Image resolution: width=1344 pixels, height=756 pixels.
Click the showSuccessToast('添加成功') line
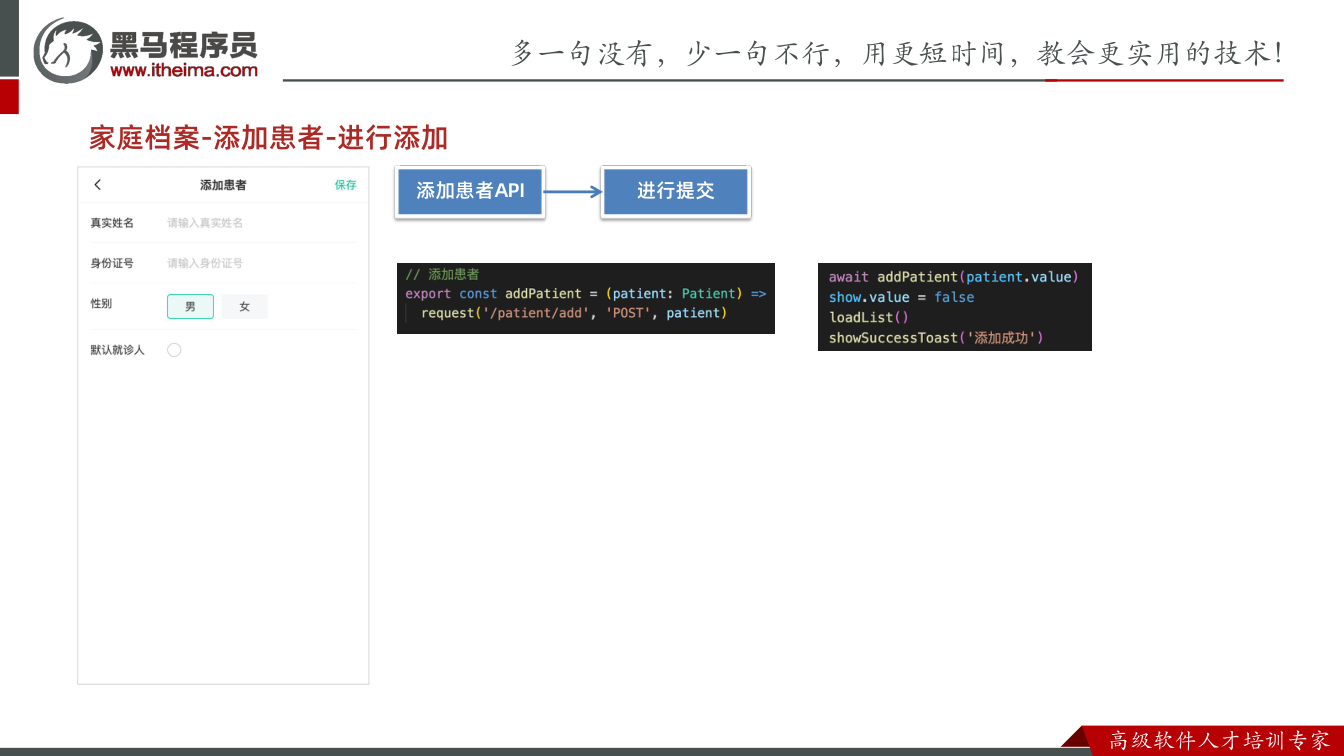pos(936,338)
